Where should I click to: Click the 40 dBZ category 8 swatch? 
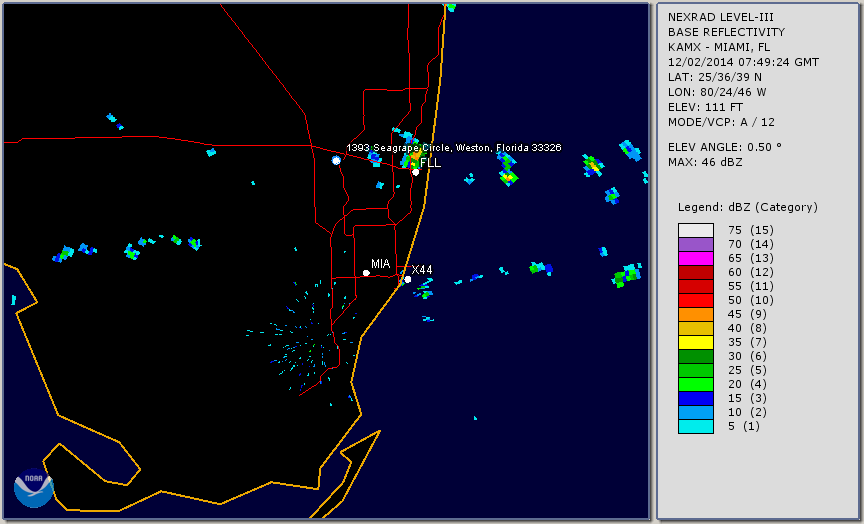click(696, 328)
